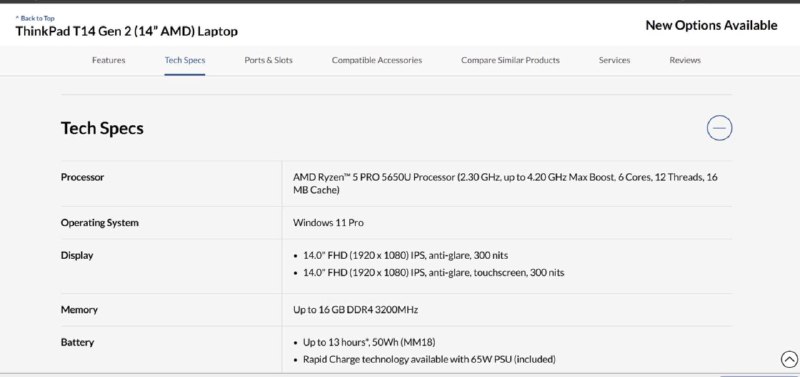The width and height of the screenshot is (800, 377).
Task: Open Compatible Accessories tab
Action: tap(377, 60)
